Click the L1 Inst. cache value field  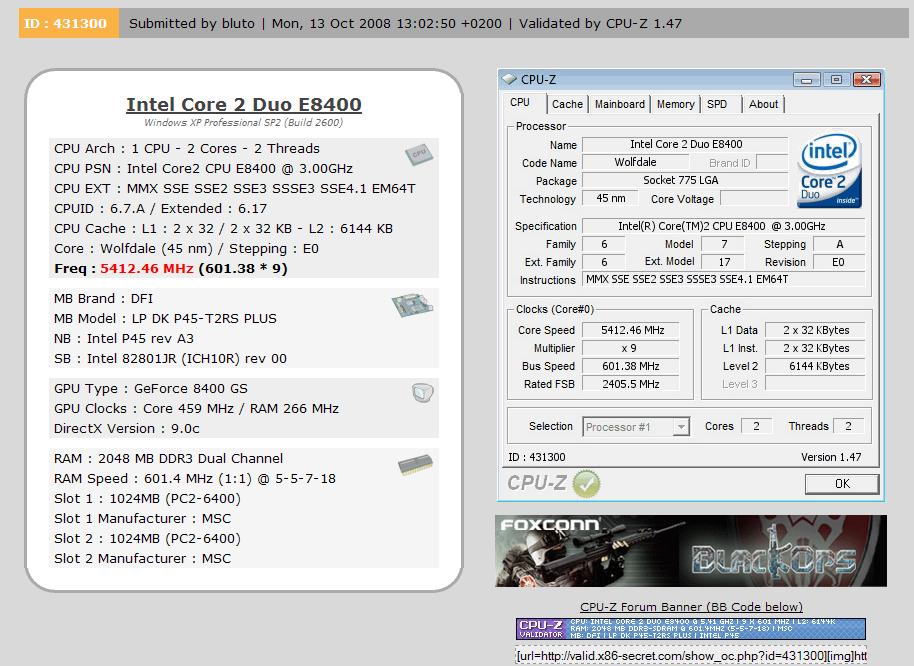tap(815, 348)
